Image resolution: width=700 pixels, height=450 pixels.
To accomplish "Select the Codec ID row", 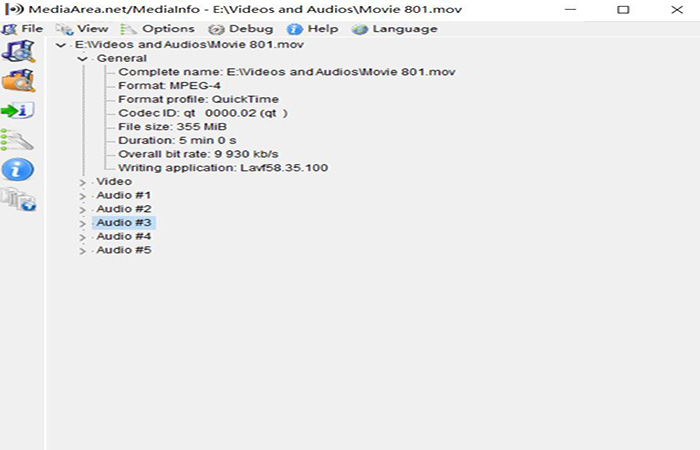I will 203,113.
